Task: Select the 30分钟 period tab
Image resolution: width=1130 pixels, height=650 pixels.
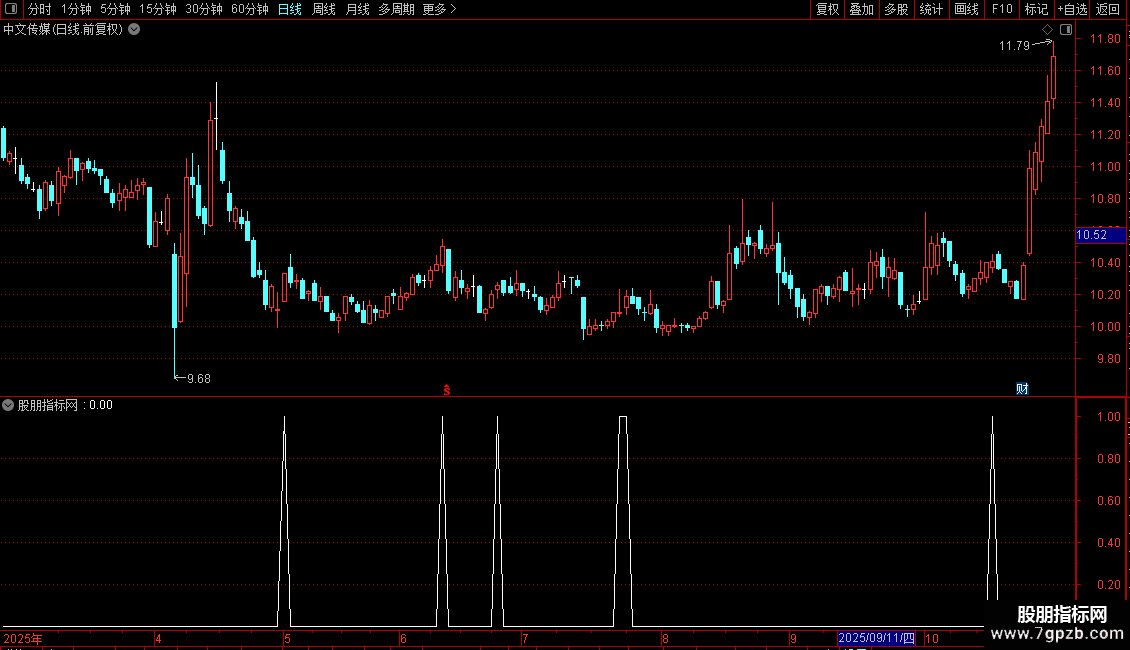Action: pyautogui.click(x=204, y=9)
